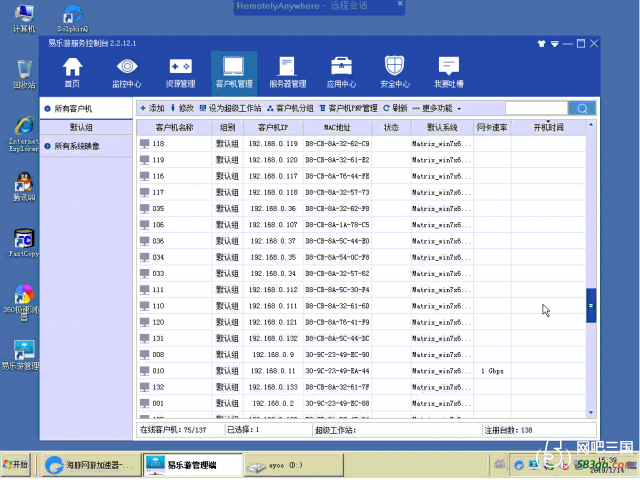Click the 开始 start button
640x480 pixels.
(x=16, y=464)
